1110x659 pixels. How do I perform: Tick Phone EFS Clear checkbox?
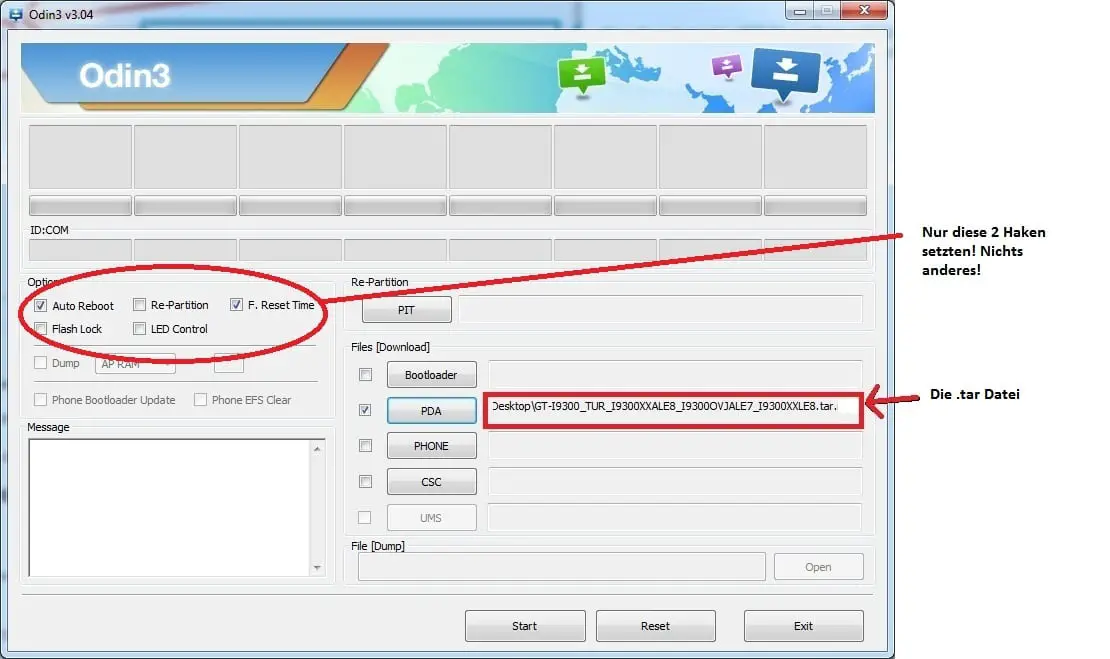pyautogui.click(x=200, y=400)
